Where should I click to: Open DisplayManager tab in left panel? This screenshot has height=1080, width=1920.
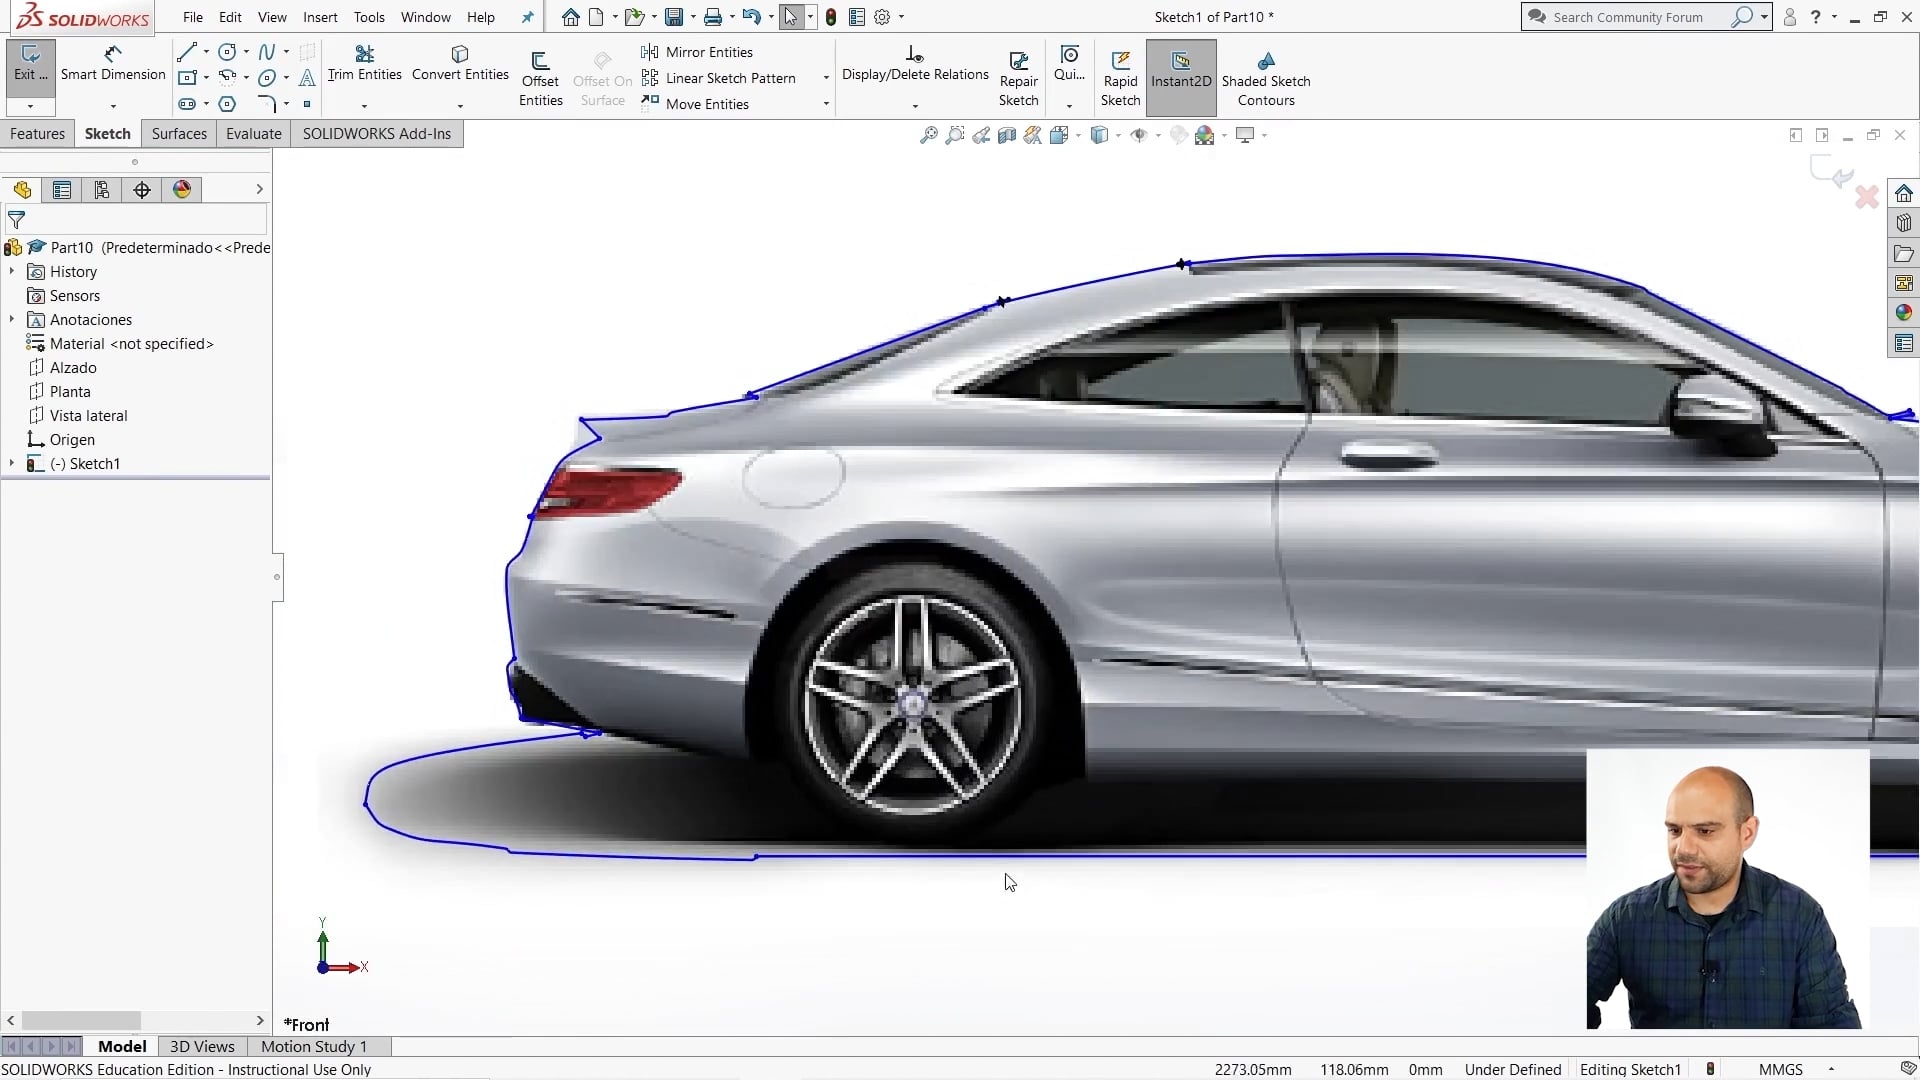(x=182, y=190)
